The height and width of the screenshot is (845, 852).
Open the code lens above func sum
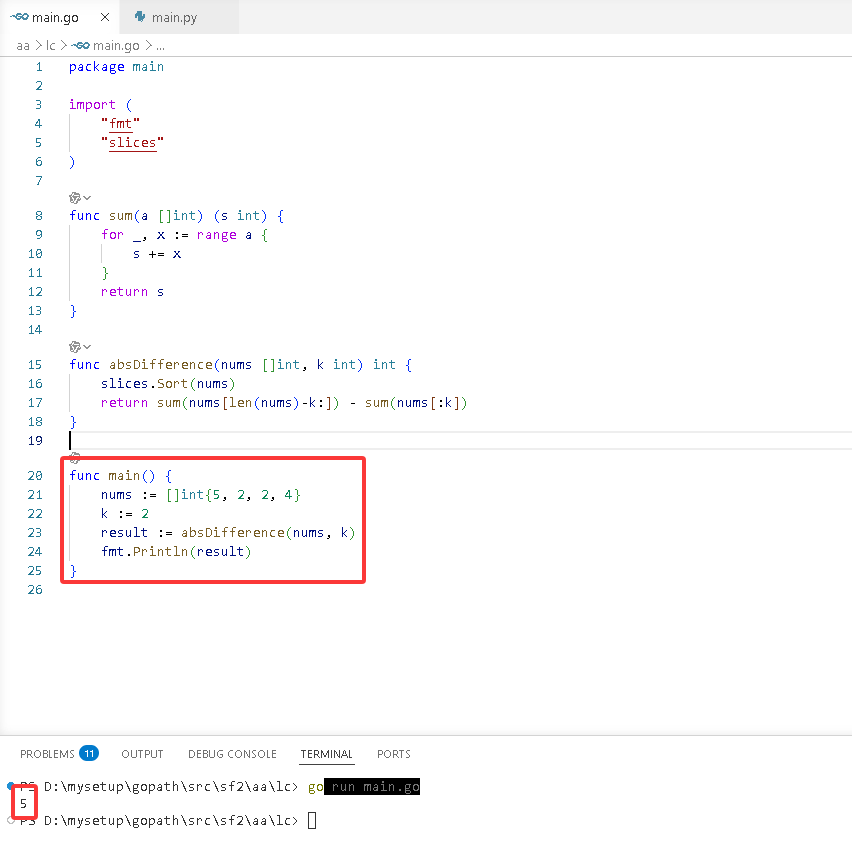click(75, 198)
